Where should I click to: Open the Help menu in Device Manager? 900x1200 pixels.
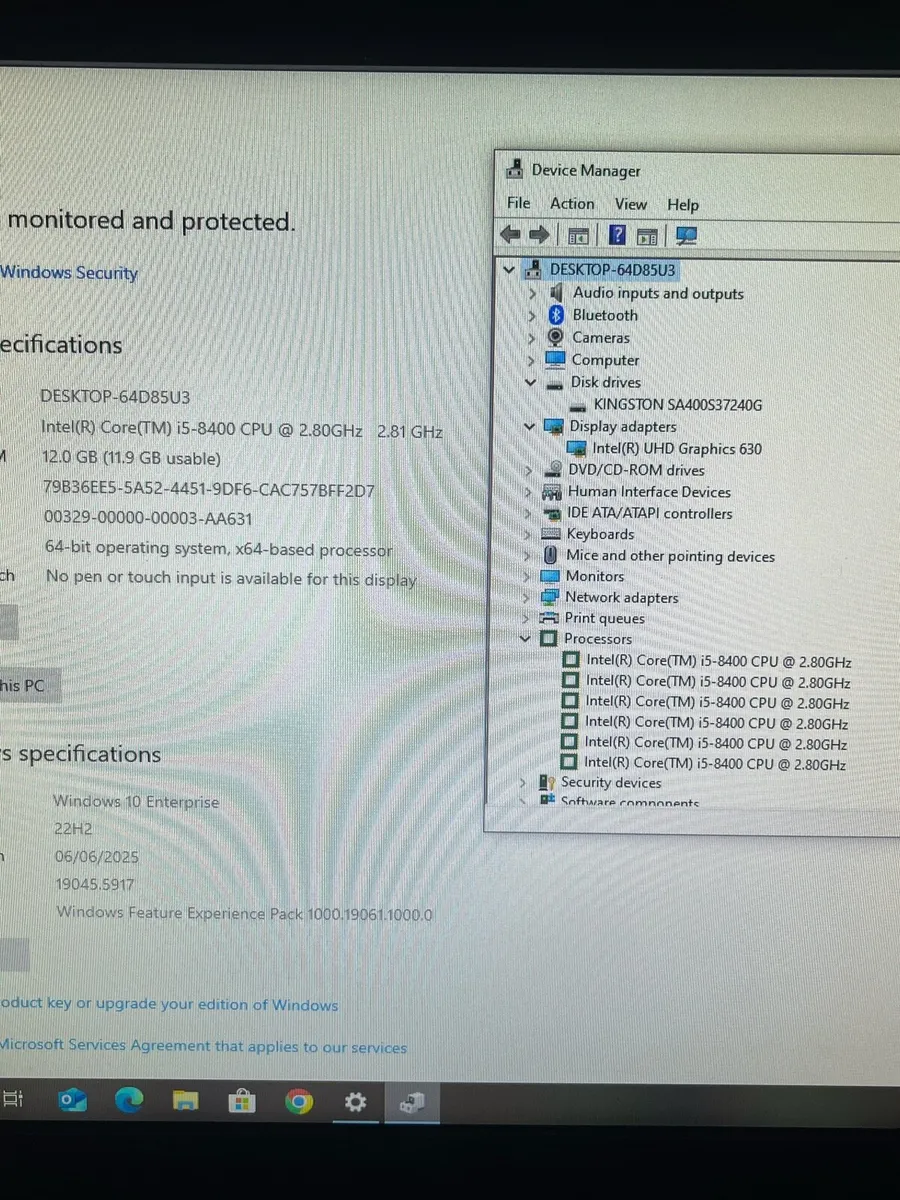683,205
